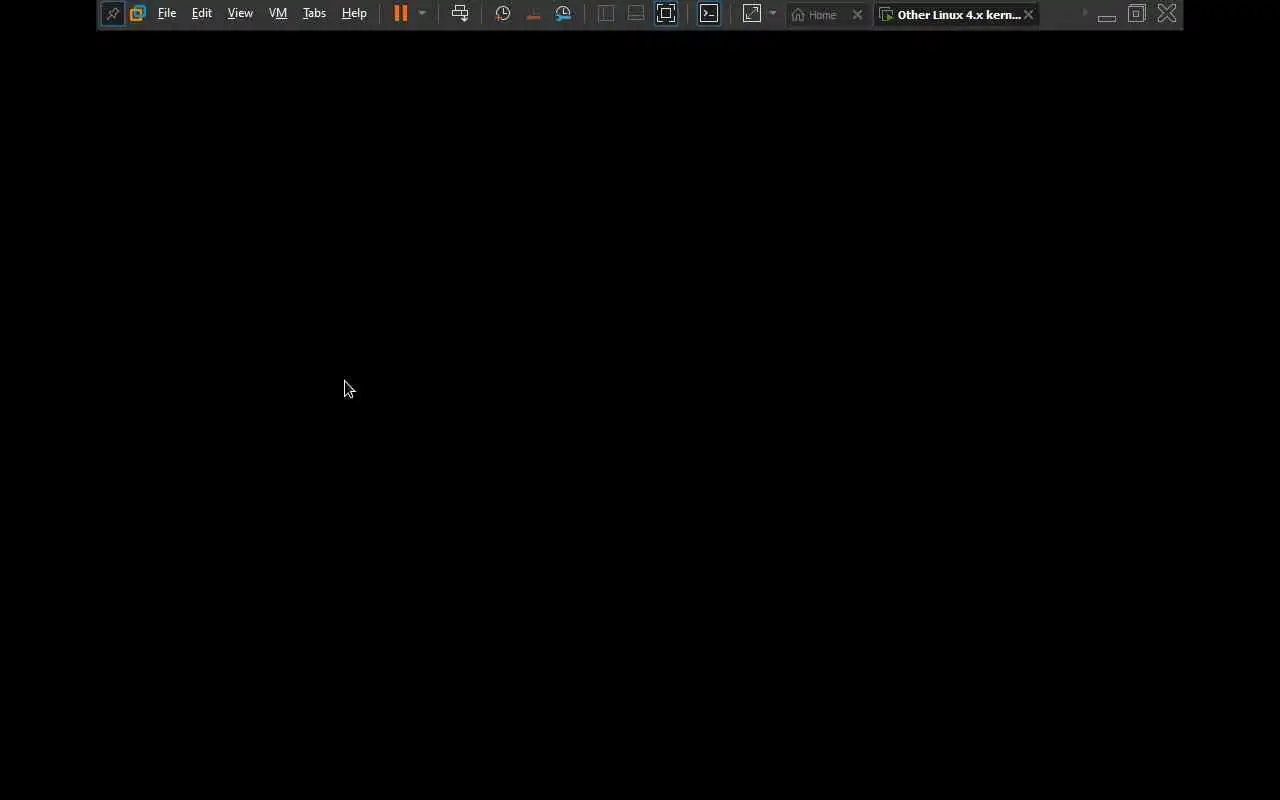Expand the stretch options dropdown arrow
This screenshot has width=1280, height=800.
coord(773,14)
